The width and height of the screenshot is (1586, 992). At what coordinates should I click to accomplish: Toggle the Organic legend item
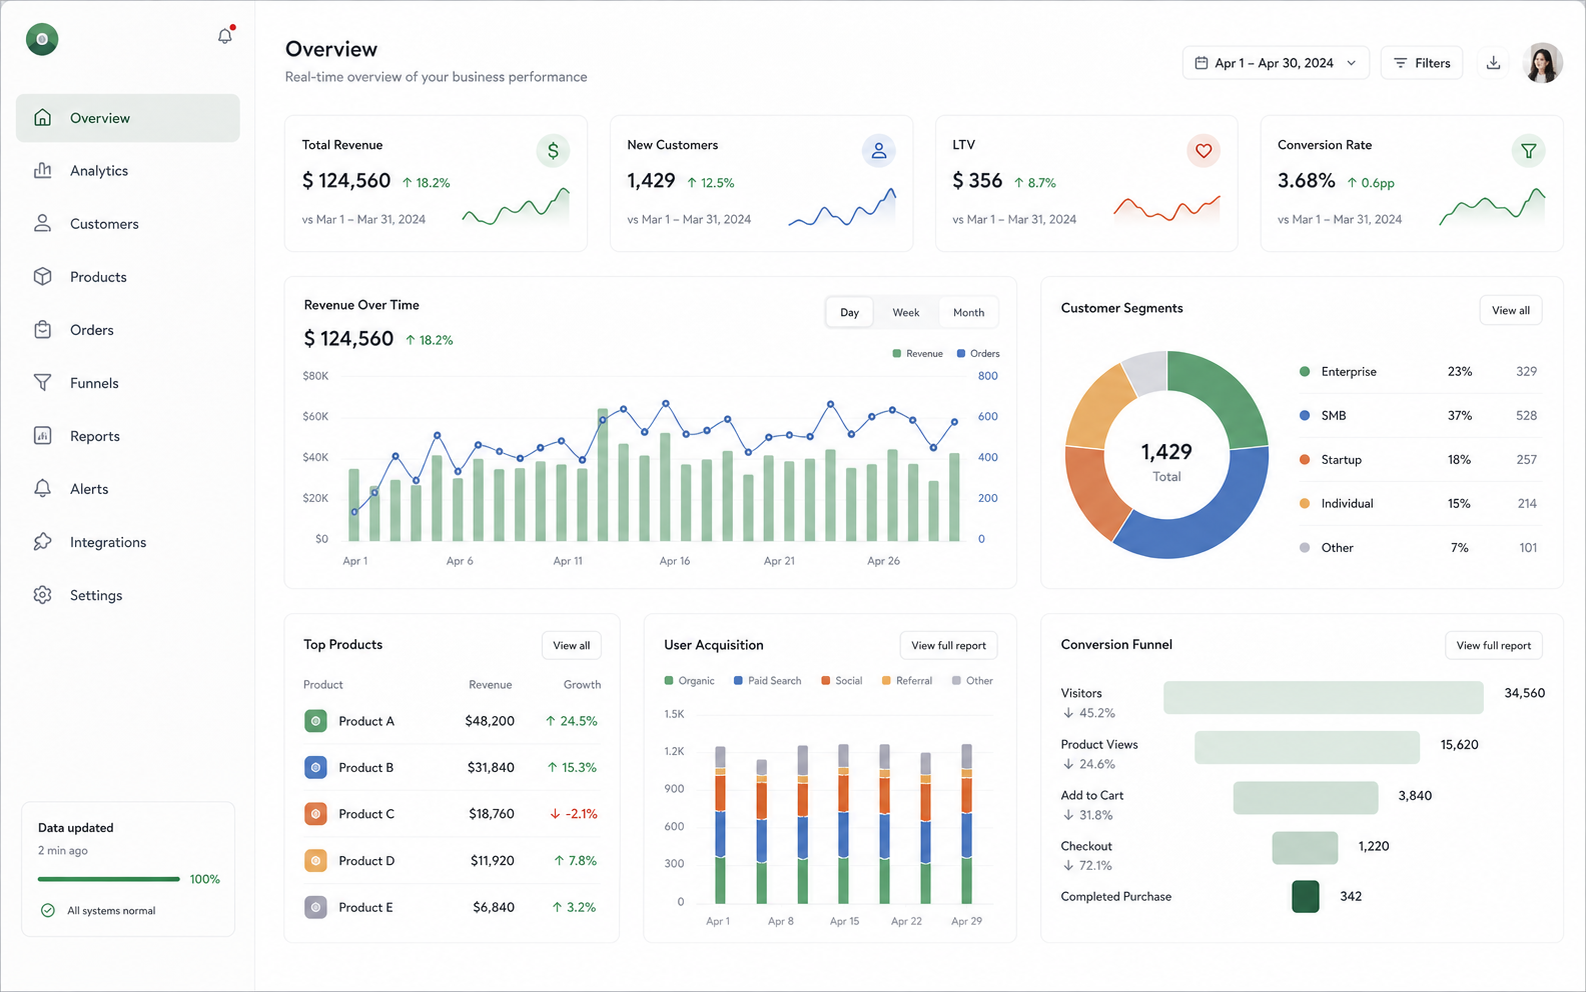coord(689,681)
